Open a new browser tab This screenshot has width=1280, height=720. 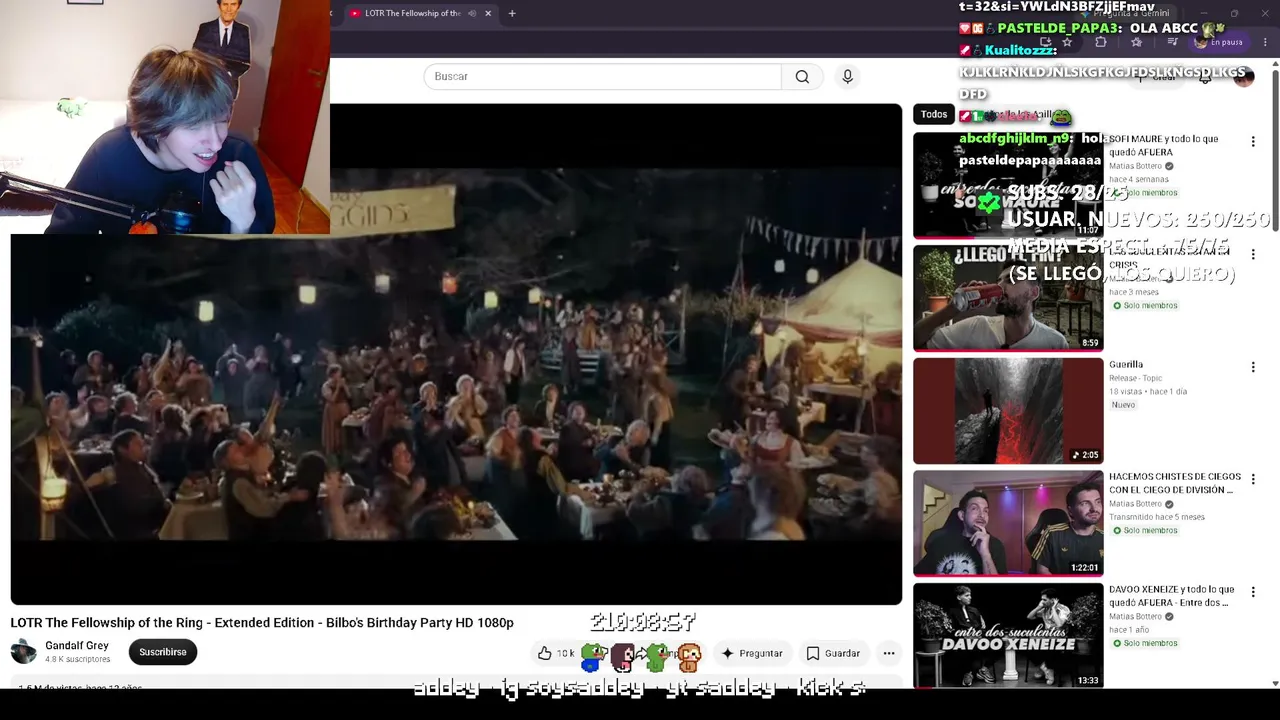pos(512,13)
